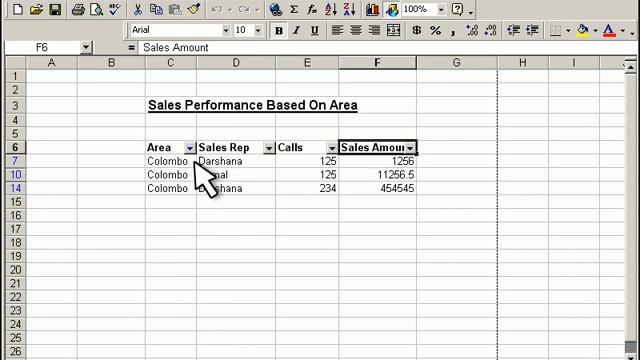
Task: Insert a hyperlink with the globe icon
Action: [276, 9]
